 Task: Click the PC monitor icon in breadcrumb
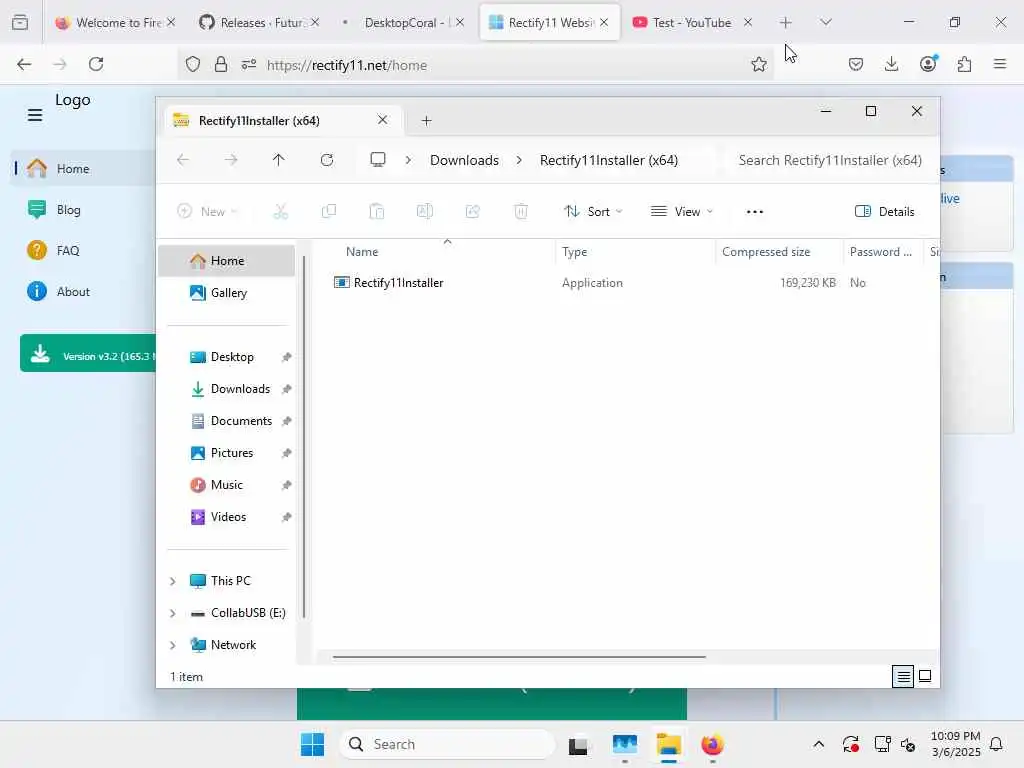pos(377,160)
